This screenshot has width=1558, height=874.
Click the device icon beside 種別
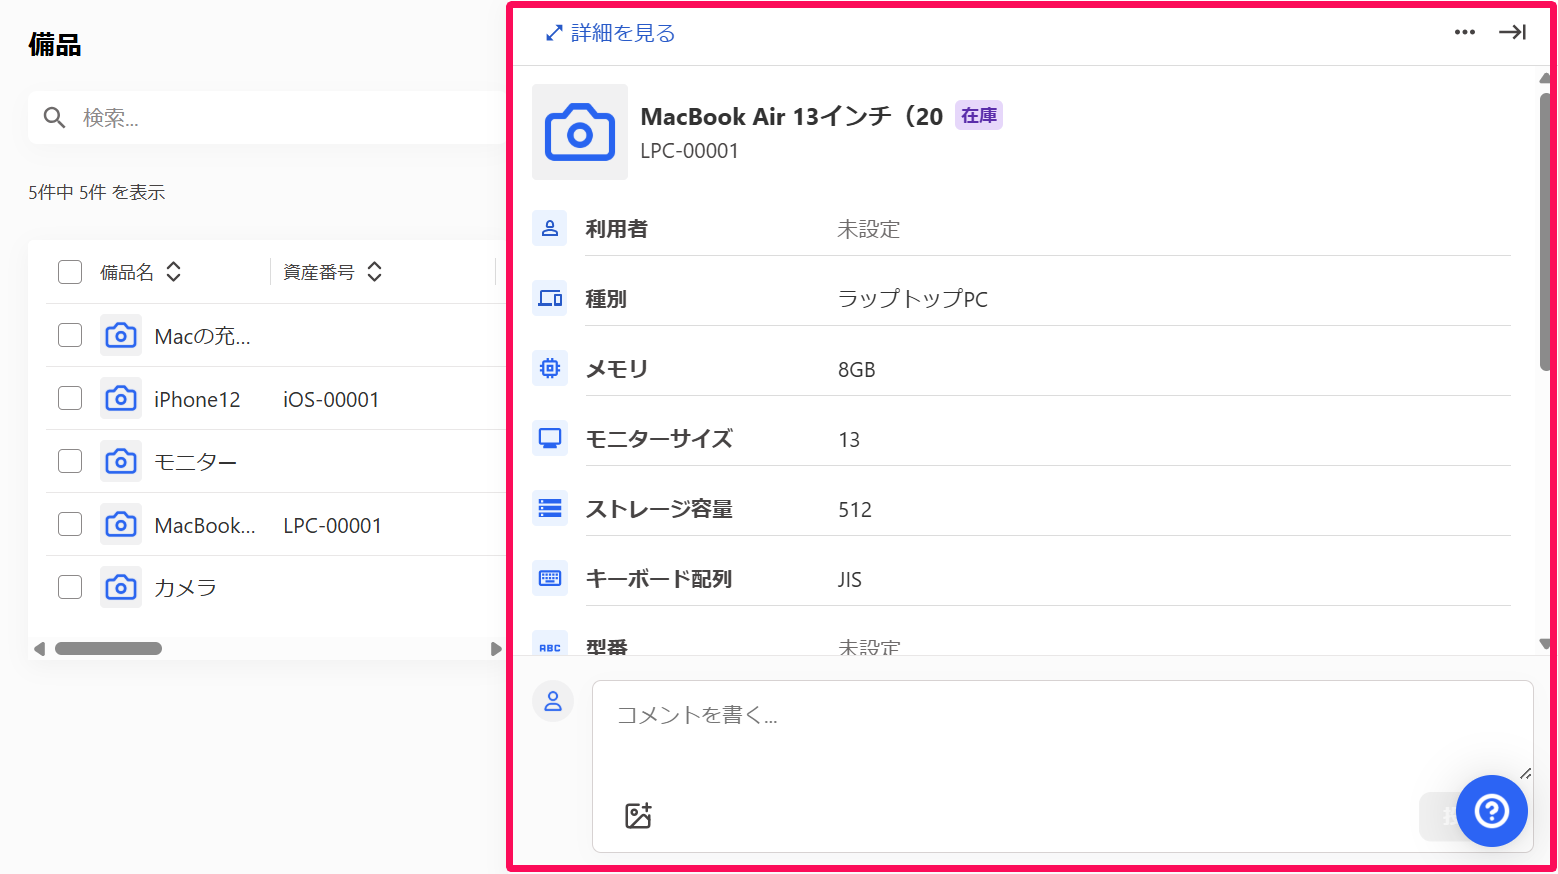point(550,298)
